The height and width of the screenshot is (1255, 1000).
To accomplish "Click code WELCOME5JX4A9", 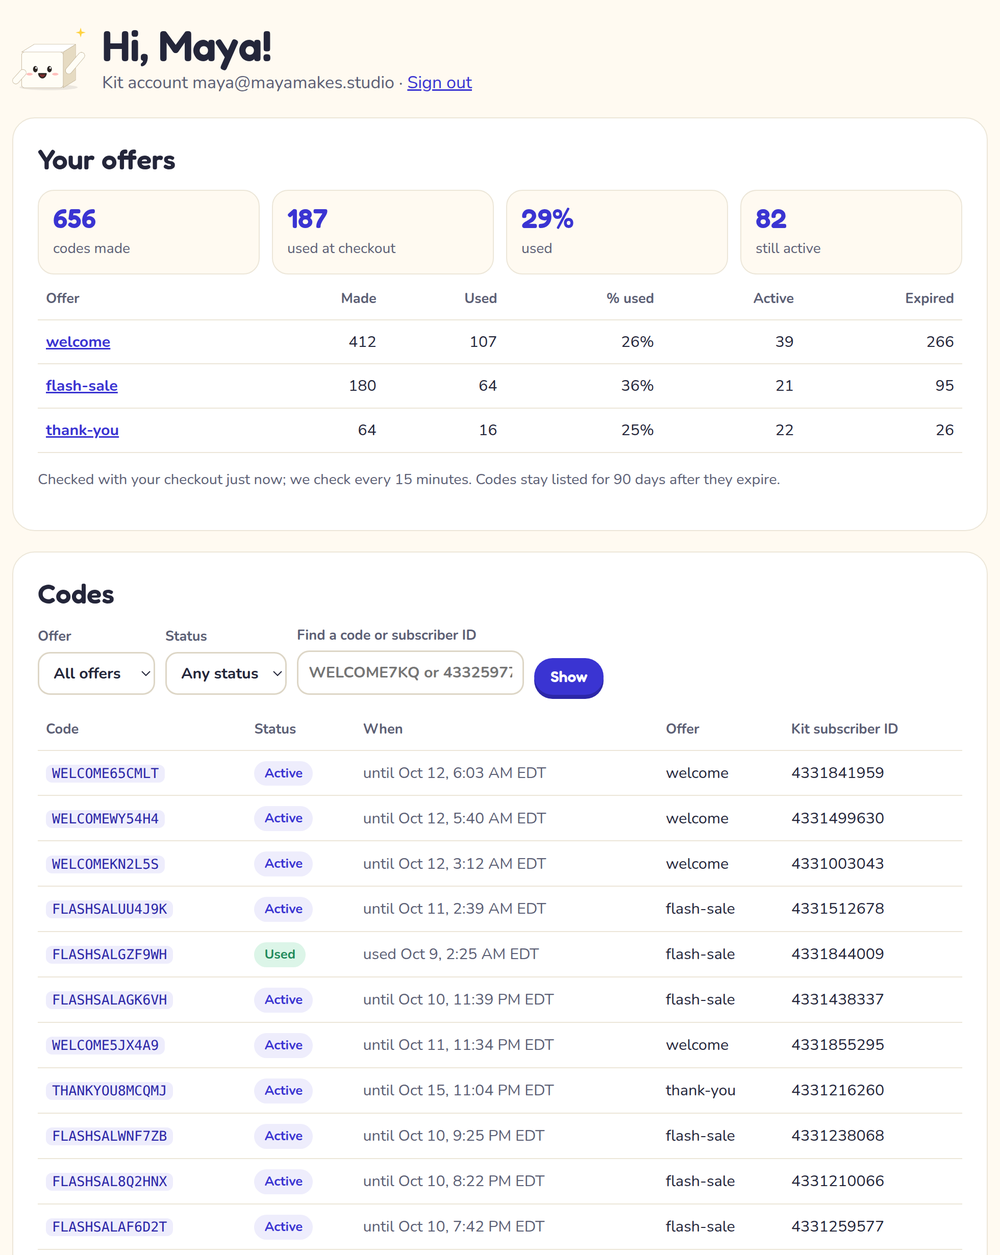I will 105,1045.
